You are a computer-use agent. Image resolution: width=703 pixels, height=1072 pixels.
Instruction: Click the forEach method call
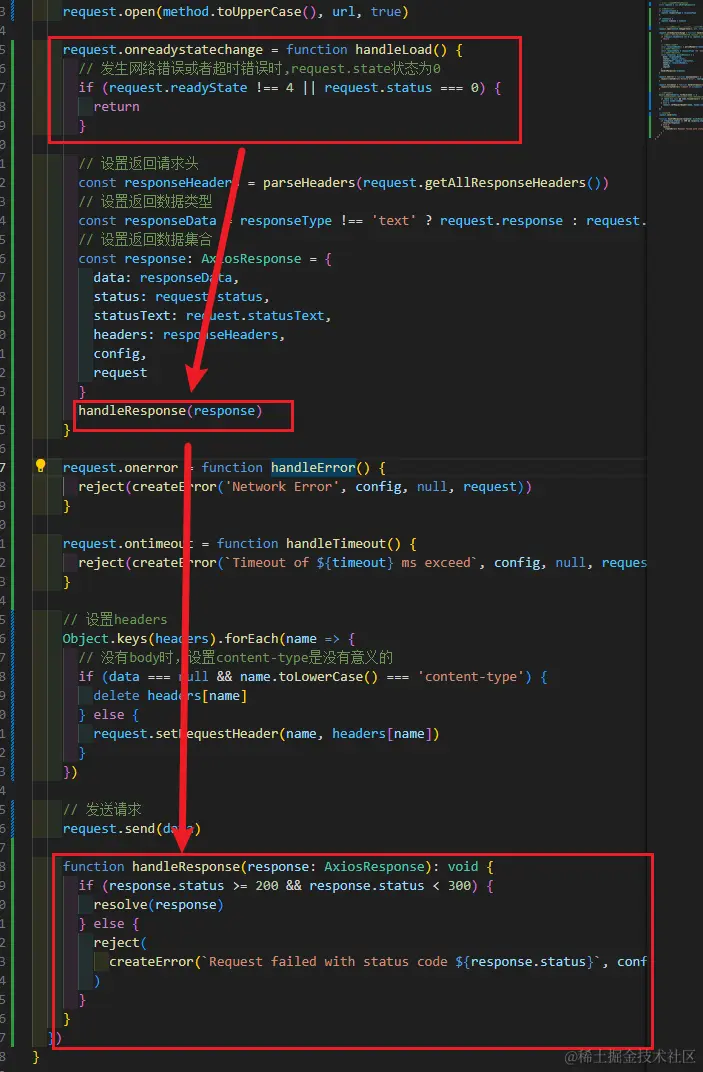(250, 639)
